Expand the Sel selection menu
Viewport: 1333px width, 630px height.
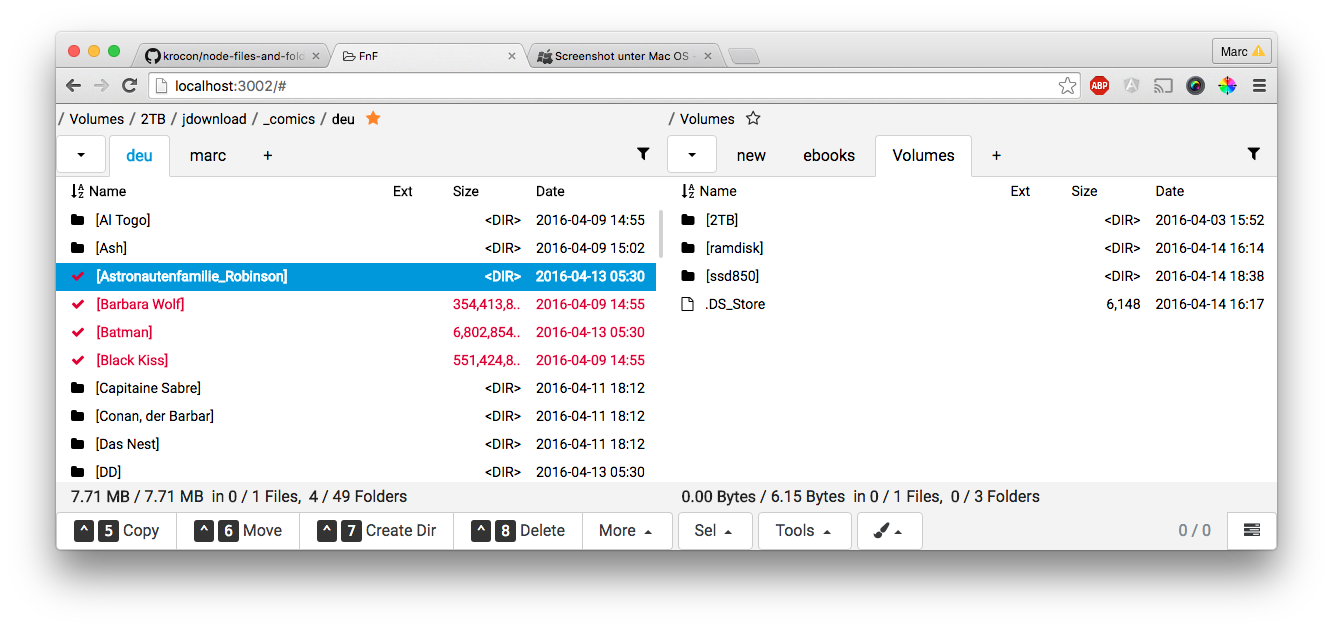[x=713, y=531]
